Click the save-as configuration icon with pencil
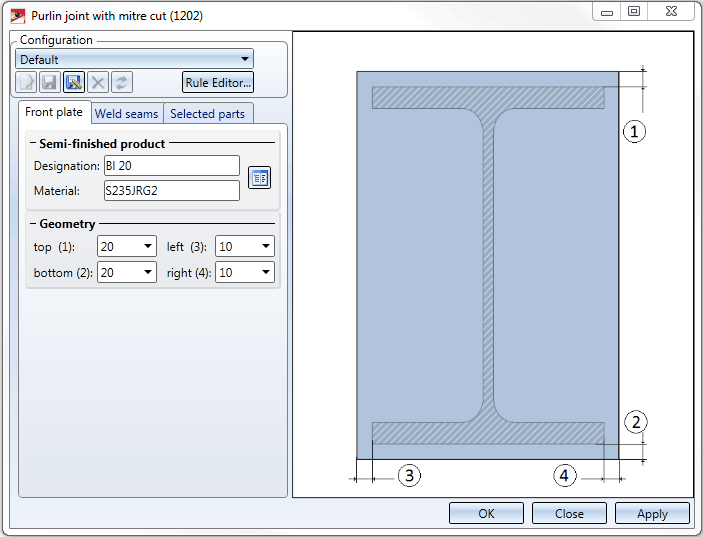Viewport: 703px width, 537px height. coord(73,83)
